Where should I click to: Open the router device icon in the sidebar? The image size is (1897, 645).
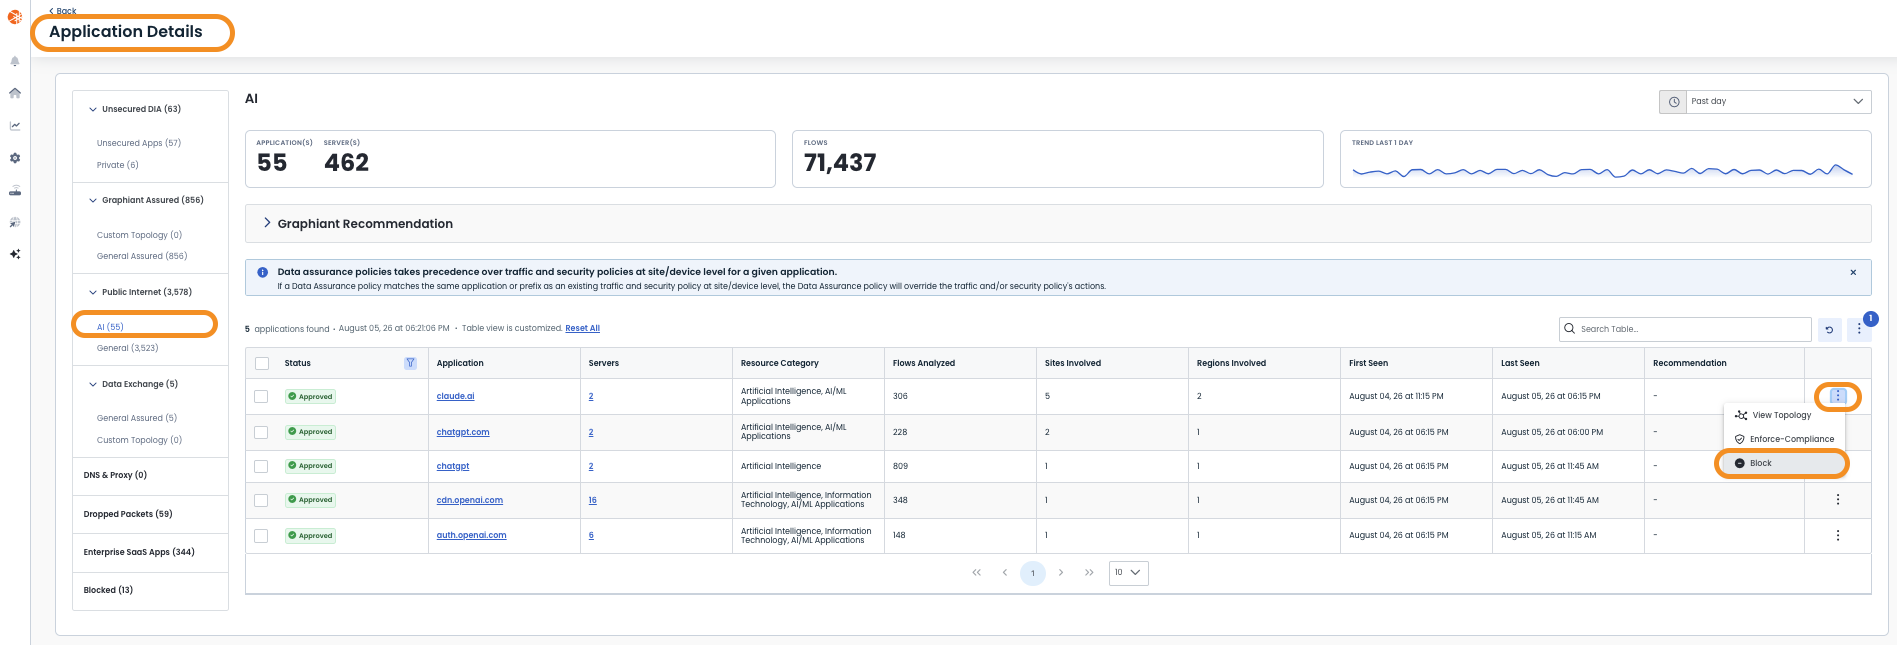pos(15,191)
